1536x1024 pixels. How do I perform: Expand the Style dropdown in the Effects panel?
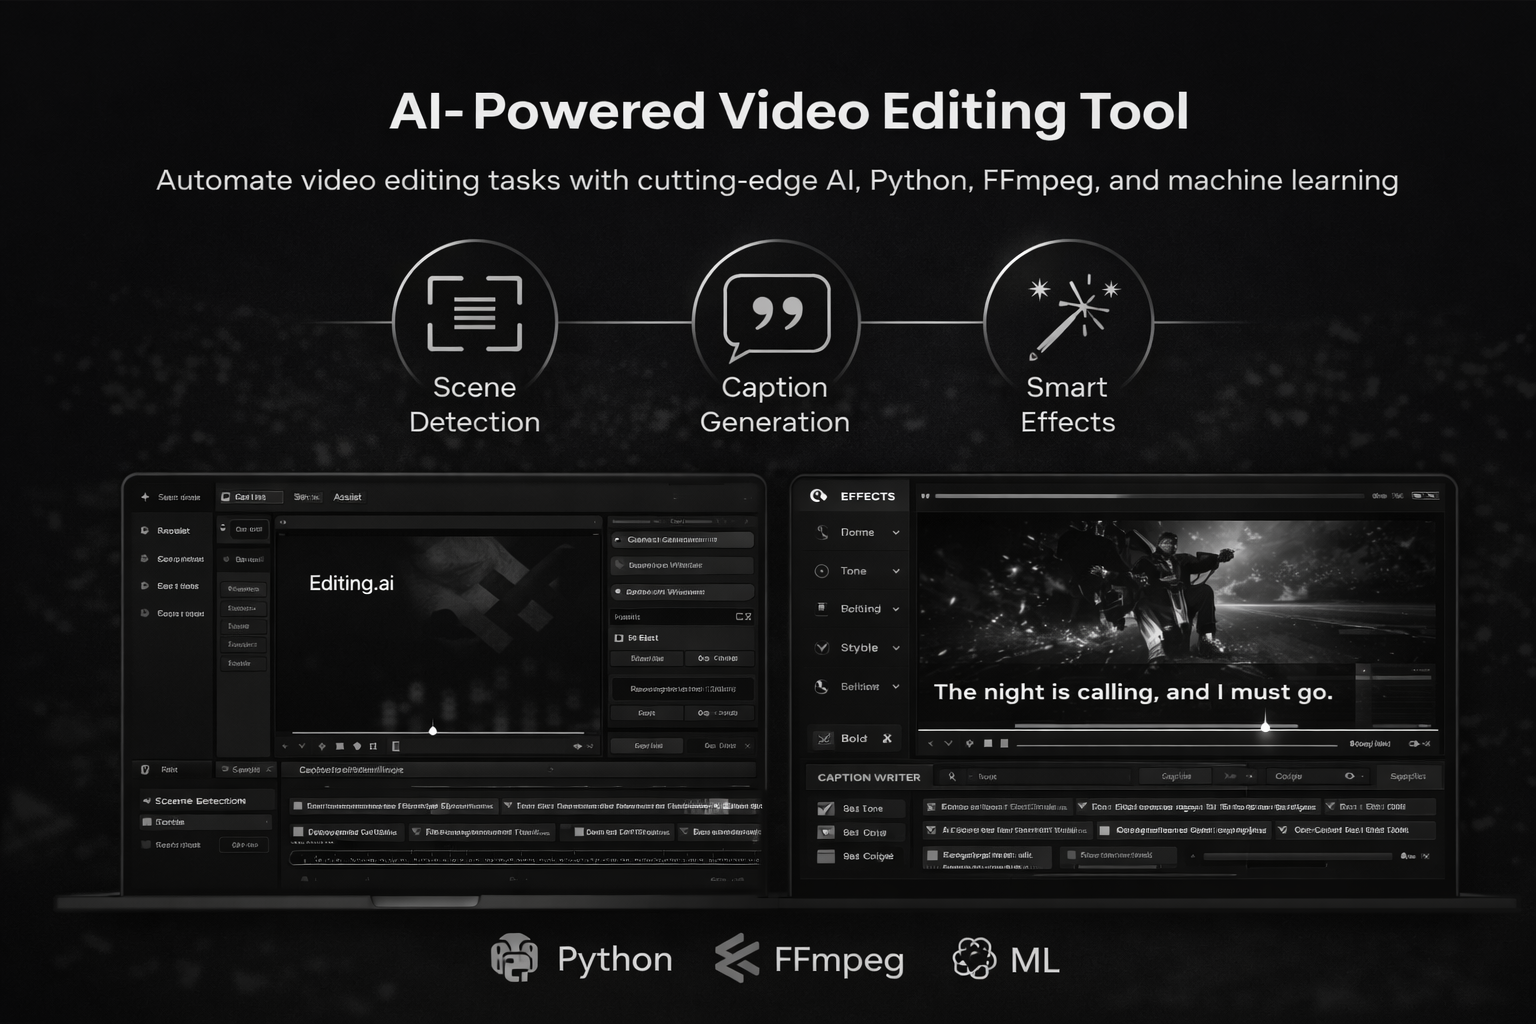pyautogui.click(x=895, y=647)
